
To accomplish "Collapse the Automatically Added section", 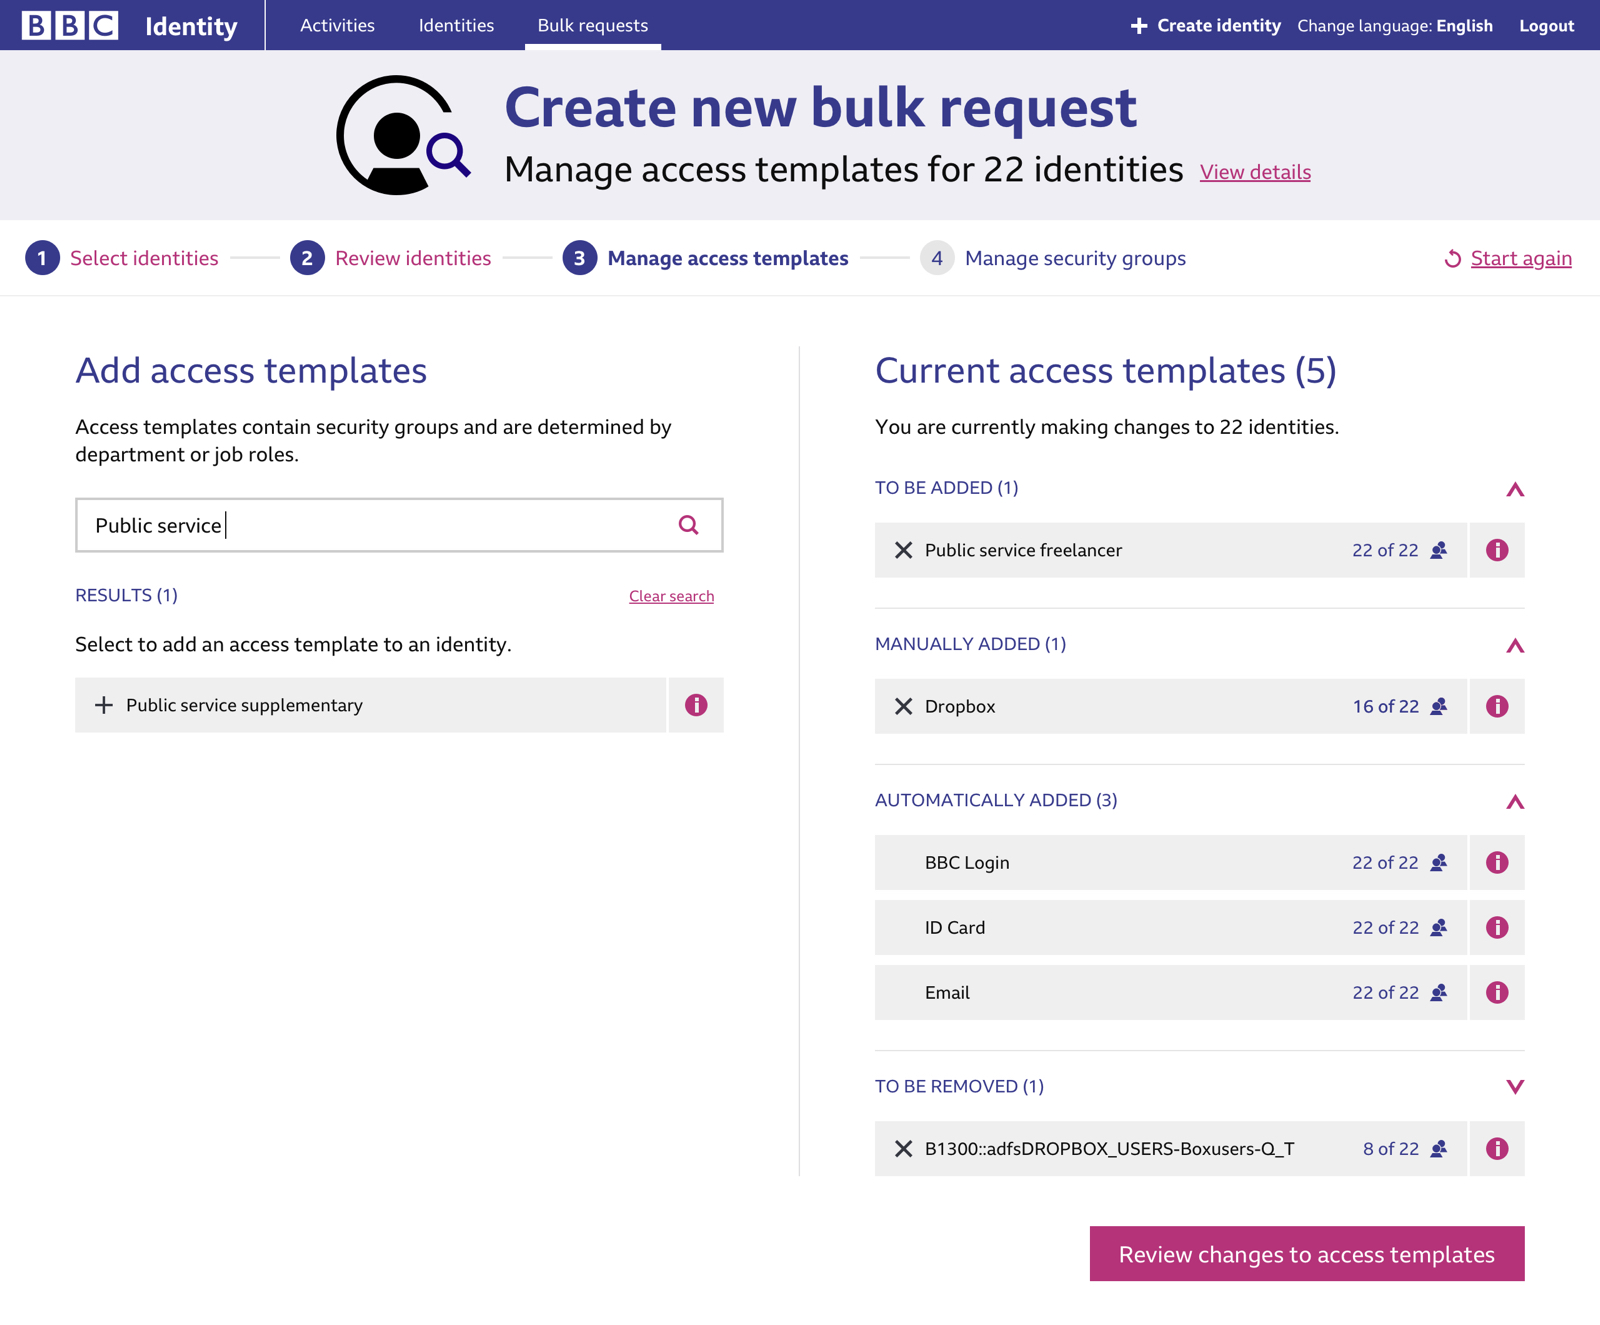I will click(1515, 801).
